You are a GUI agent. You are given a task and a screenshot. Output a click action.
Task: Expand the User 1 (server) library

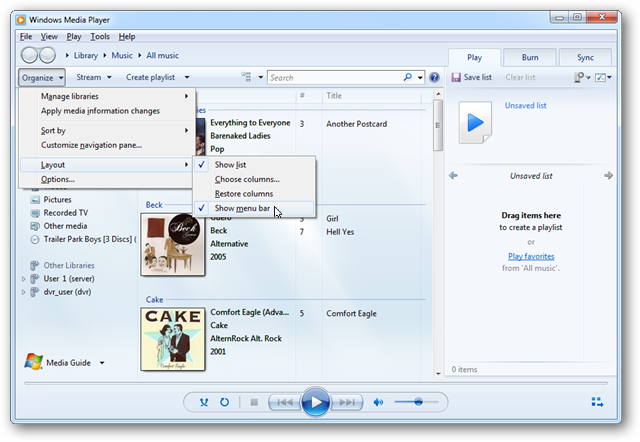[x=24, y=278]
